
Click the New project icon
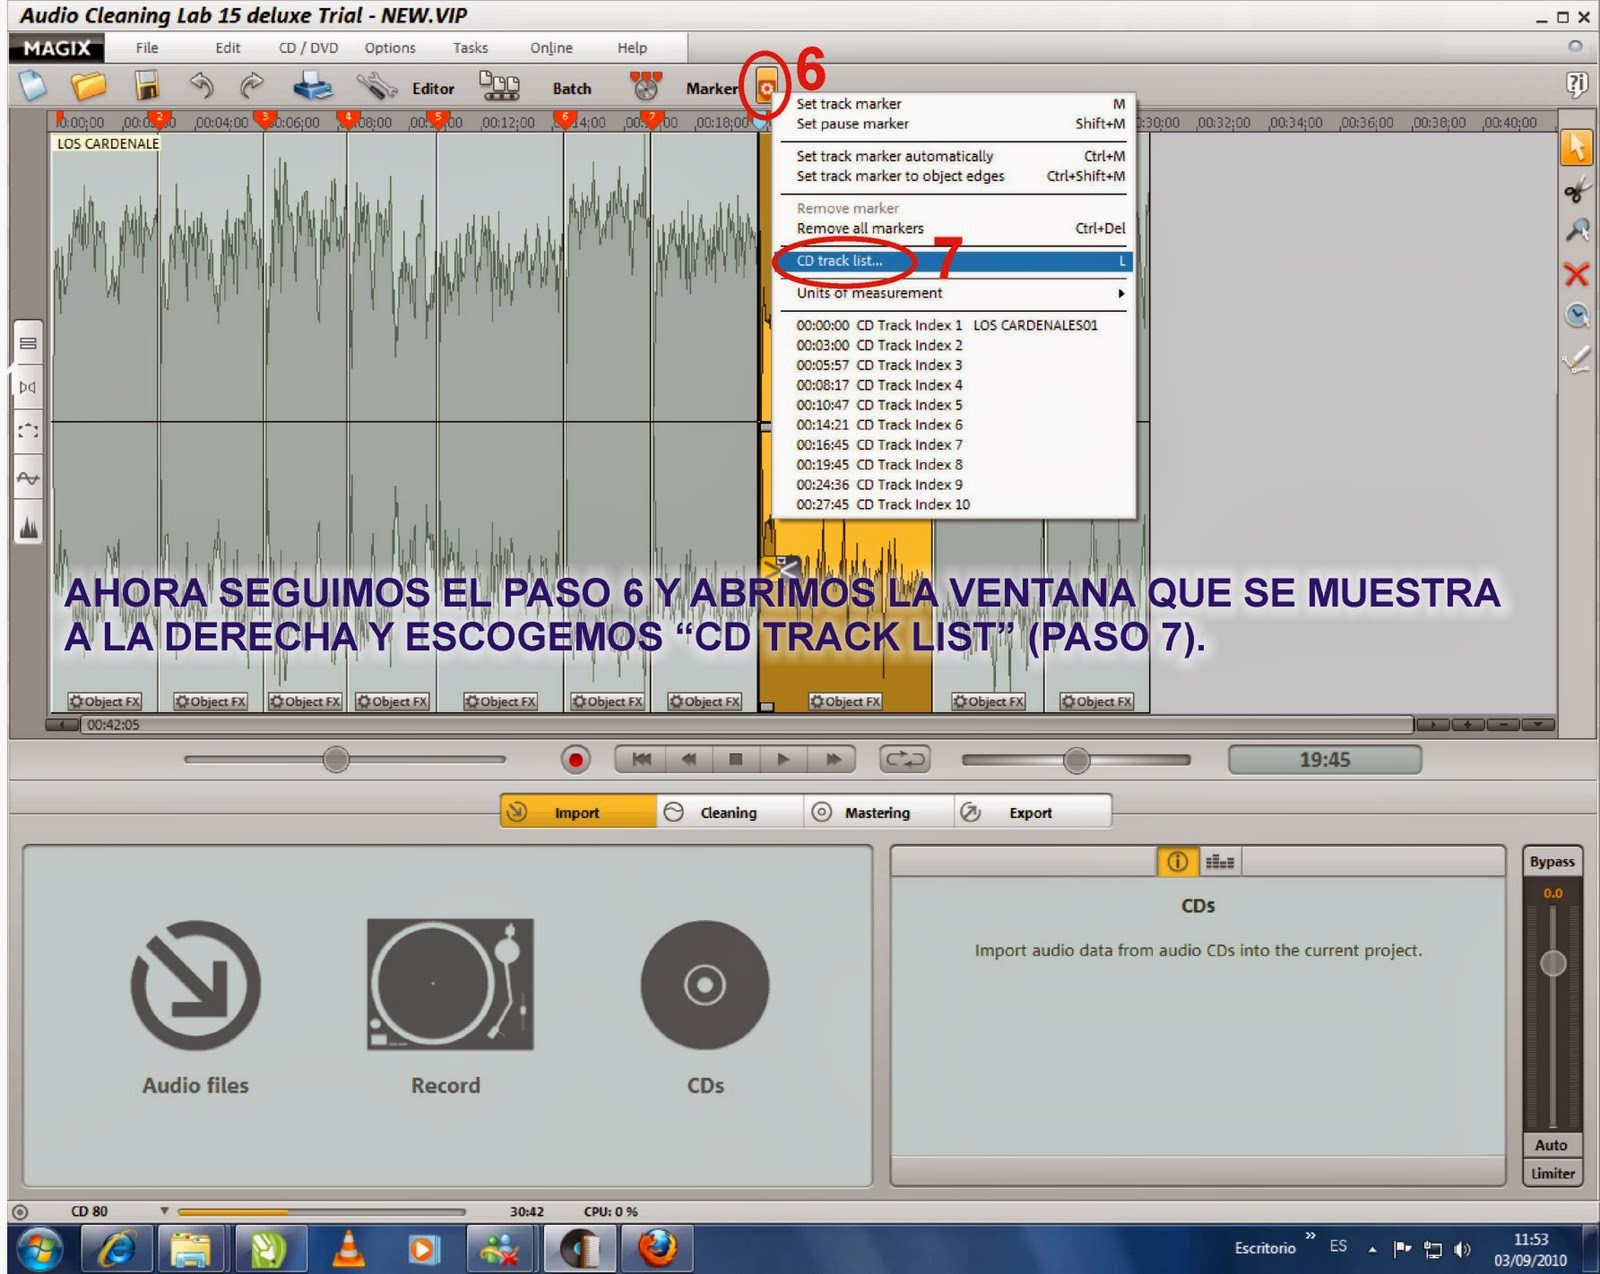[32, 87]
